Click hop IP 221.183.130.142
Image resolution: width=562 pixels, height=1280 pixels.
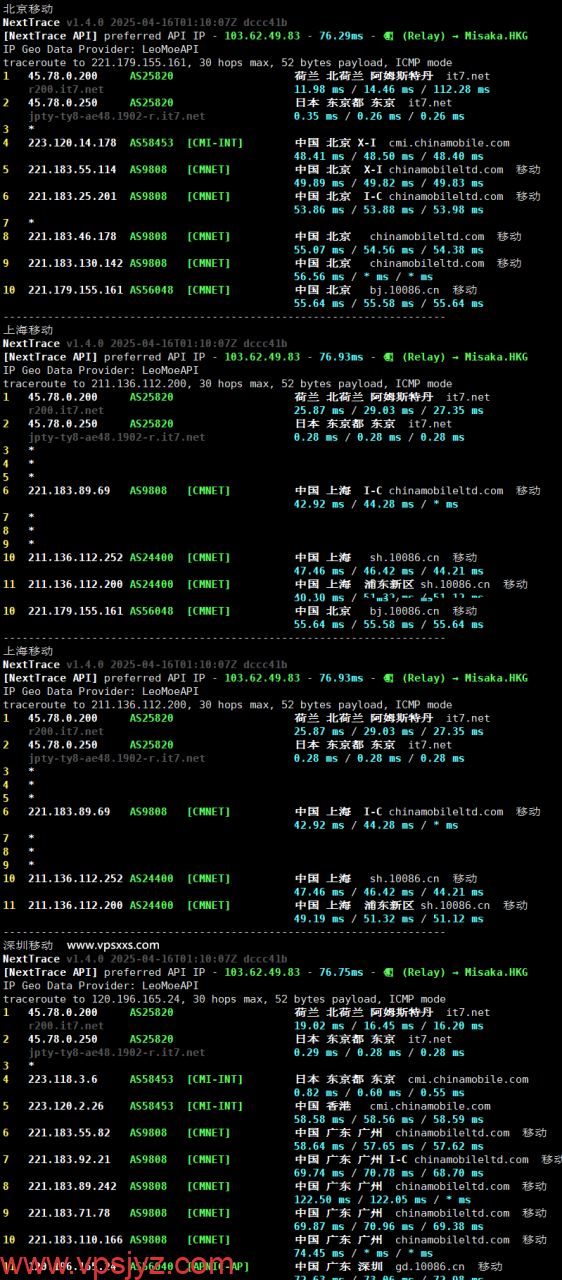pos(75,263)
